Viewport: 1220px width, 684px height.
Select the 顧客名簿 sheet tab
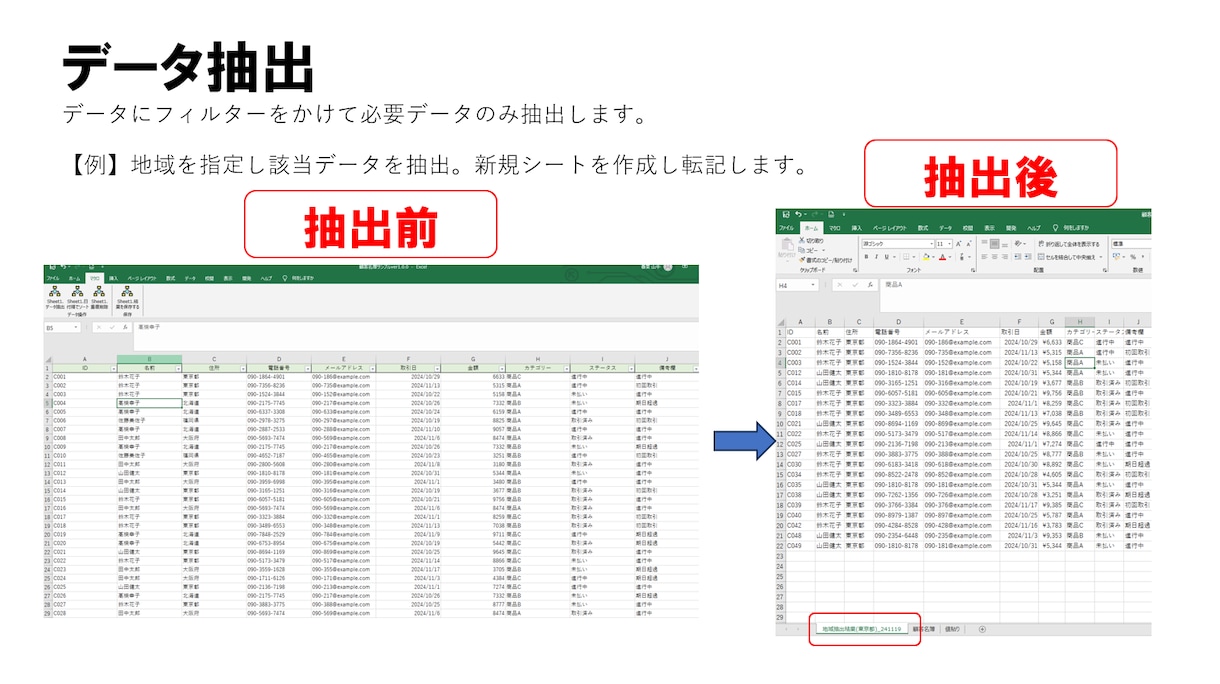pos(924,629)
